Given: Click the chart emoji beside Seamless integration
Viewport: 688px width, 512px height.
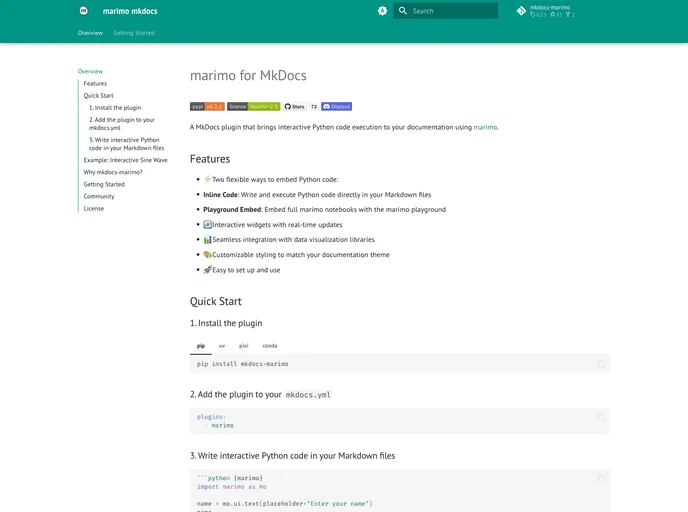Looking at the screenshot, I should pyautogui.click(x=208, y=240).
